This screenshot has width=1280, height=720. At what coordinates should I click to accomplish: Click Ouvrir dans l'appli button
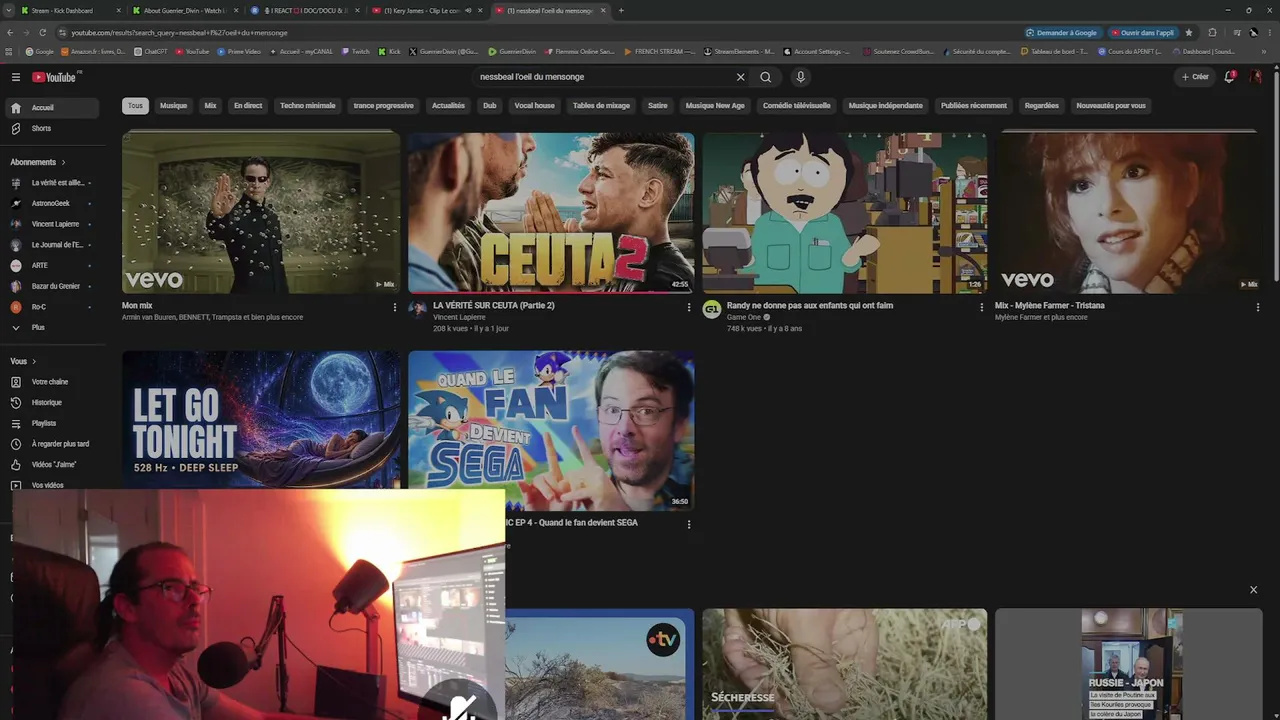1143,32
